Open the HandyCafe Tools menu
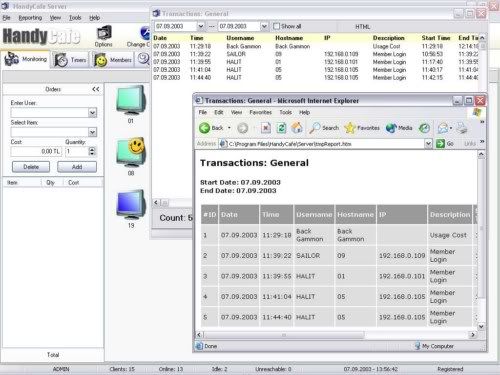Screen dimensions: 500x375 (75, 18)
